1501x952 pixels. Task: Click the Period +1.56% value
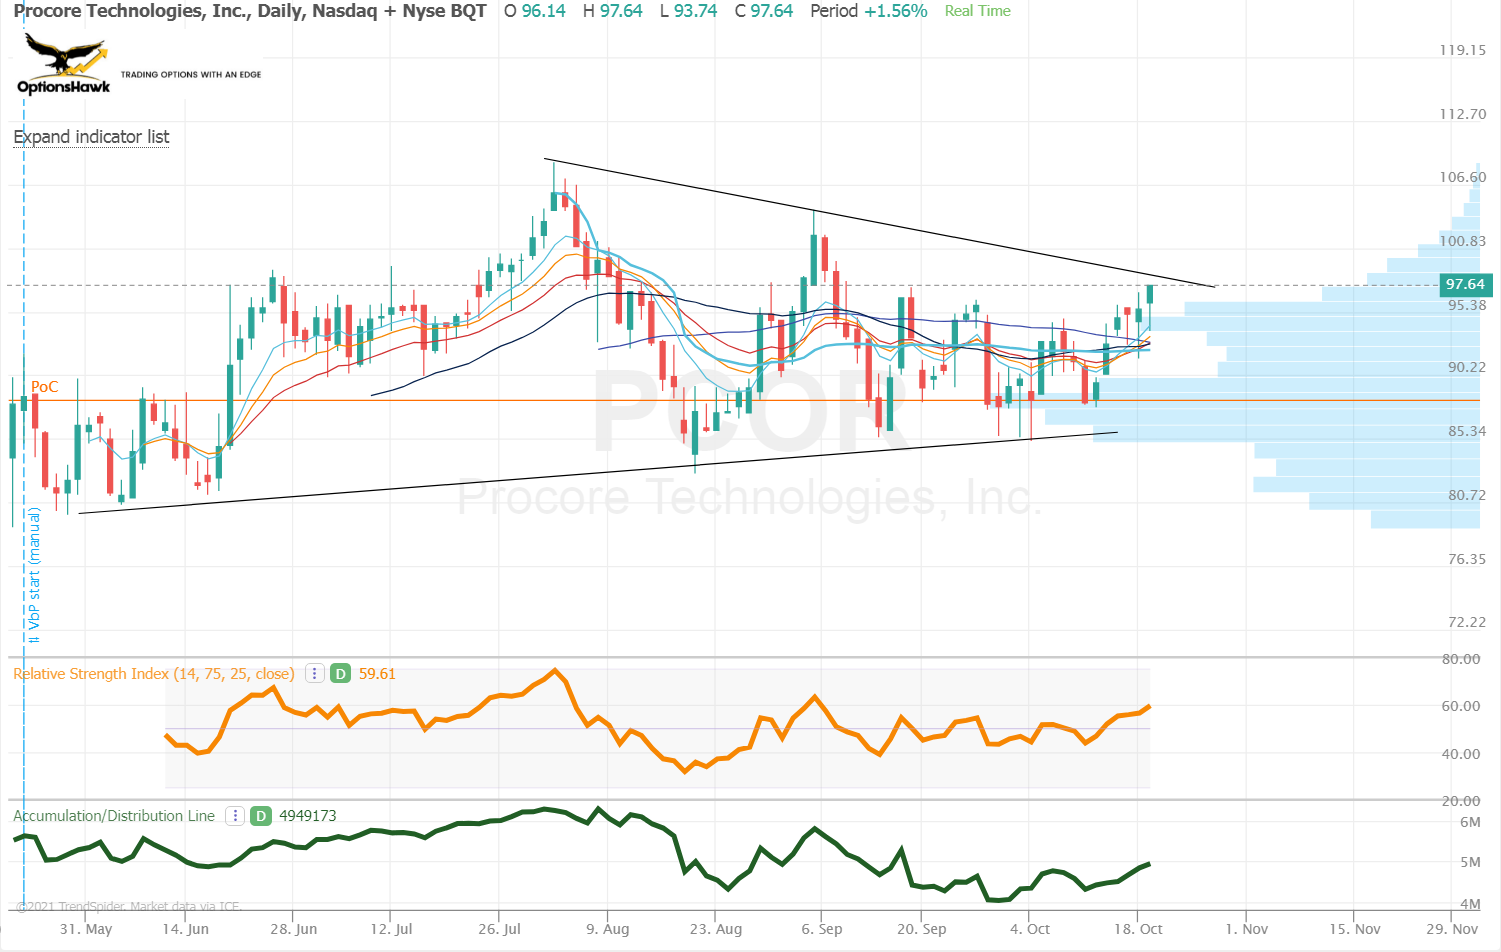click(869, 11)
